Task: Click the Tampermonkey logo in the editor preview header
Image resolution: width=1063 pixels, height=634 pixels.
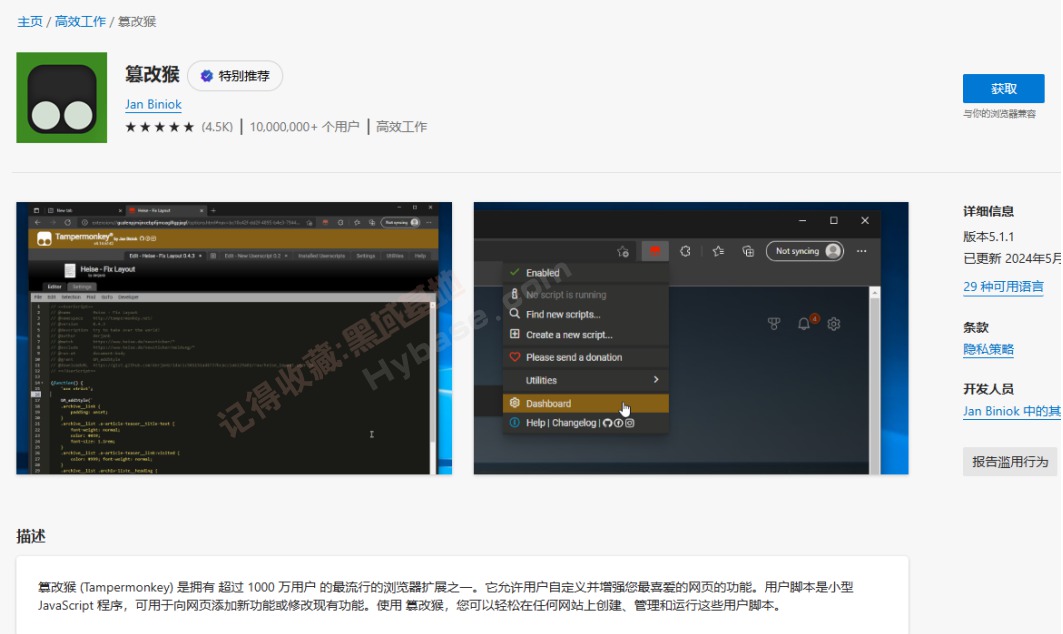Action: coord(44,239)
